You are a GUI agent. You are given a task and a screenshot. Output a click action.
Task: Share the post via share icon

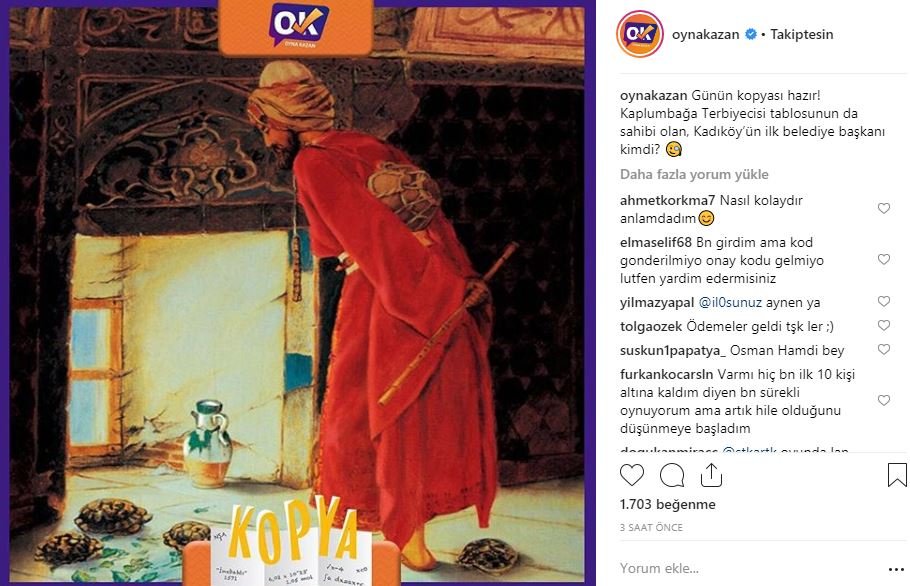711,475
